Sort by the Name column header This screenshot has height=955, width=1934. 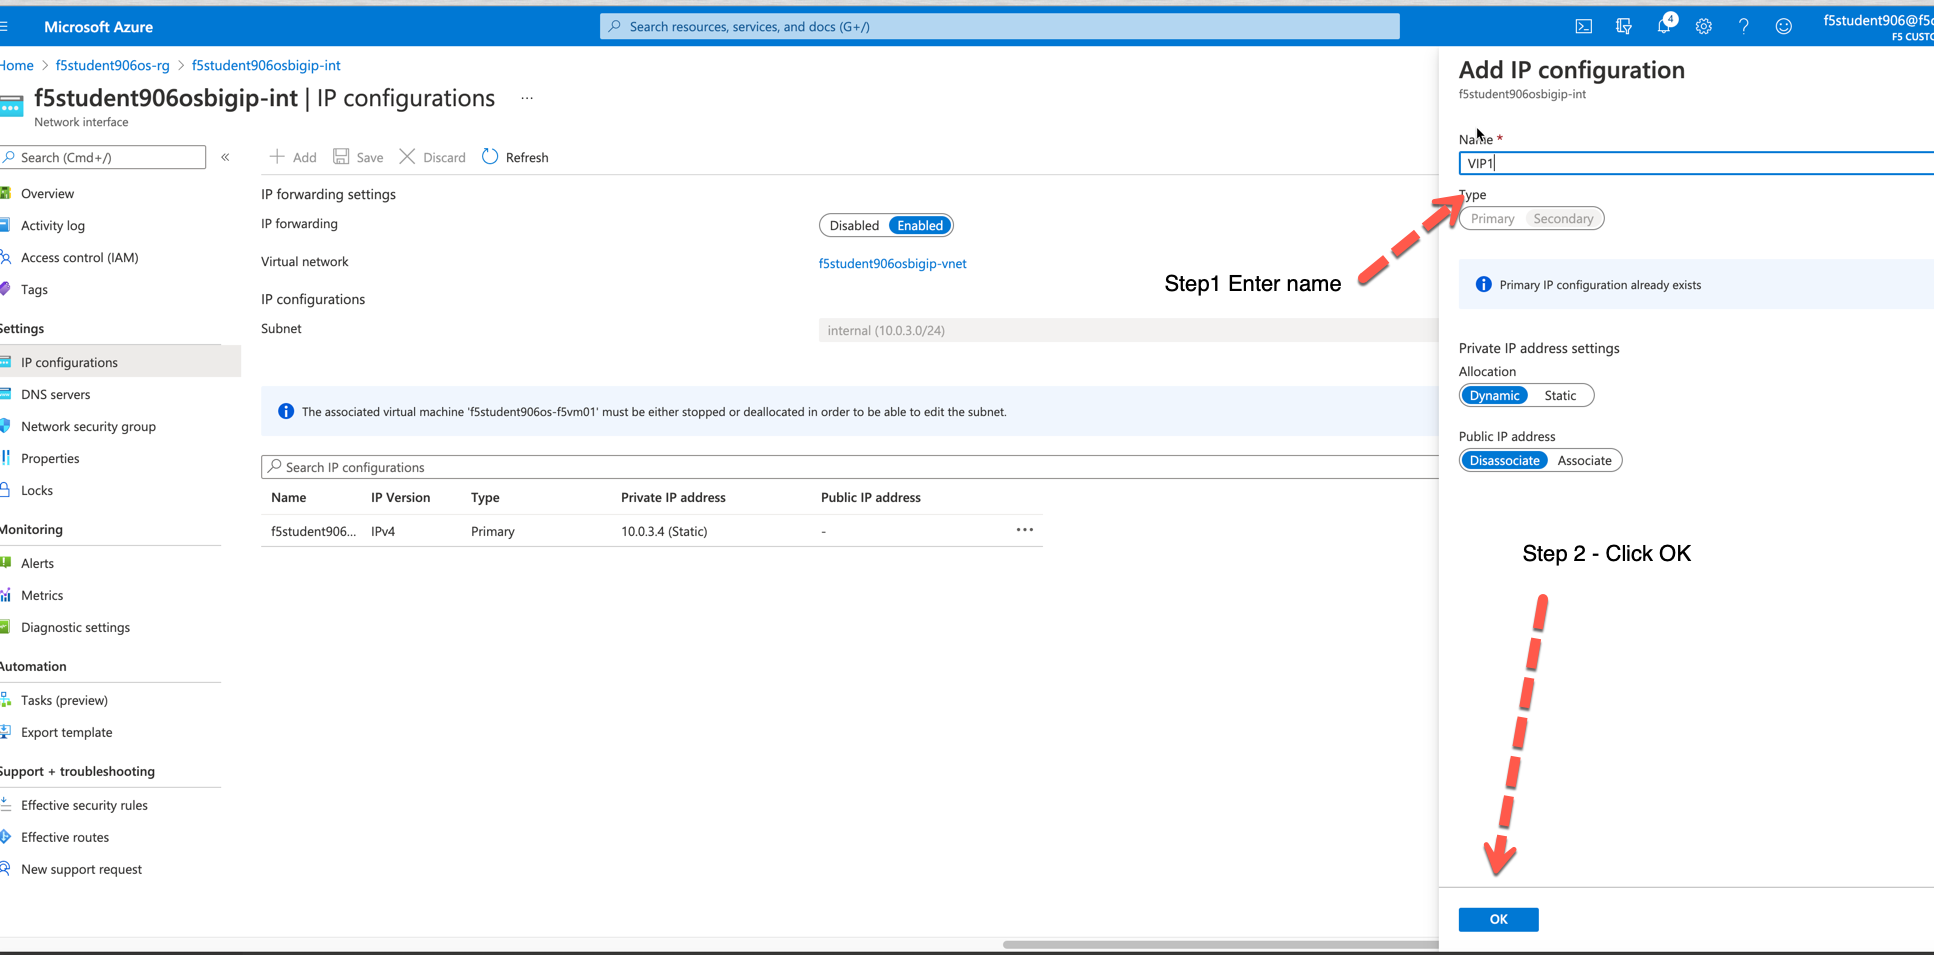tap(289, 497)
